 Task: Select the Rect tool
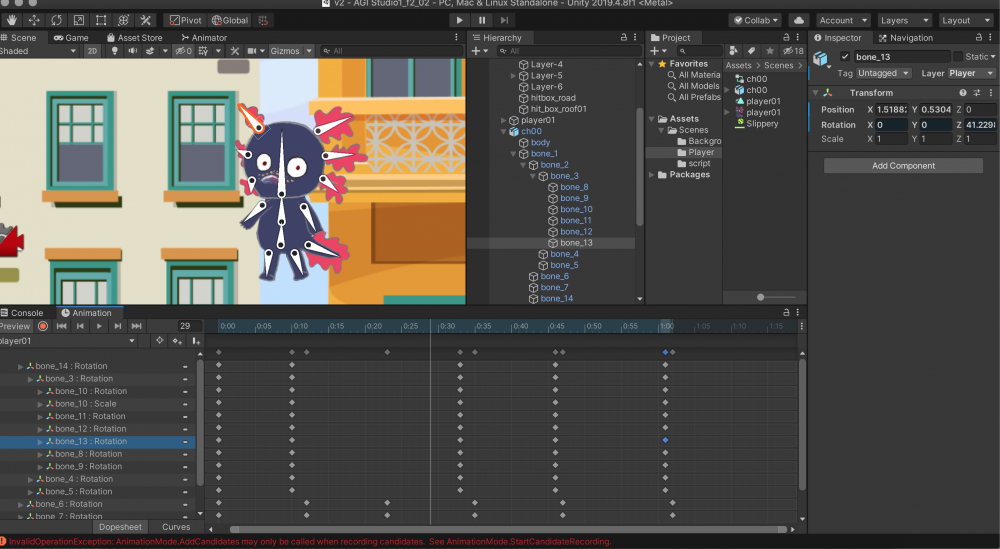(x=101, y=20)
